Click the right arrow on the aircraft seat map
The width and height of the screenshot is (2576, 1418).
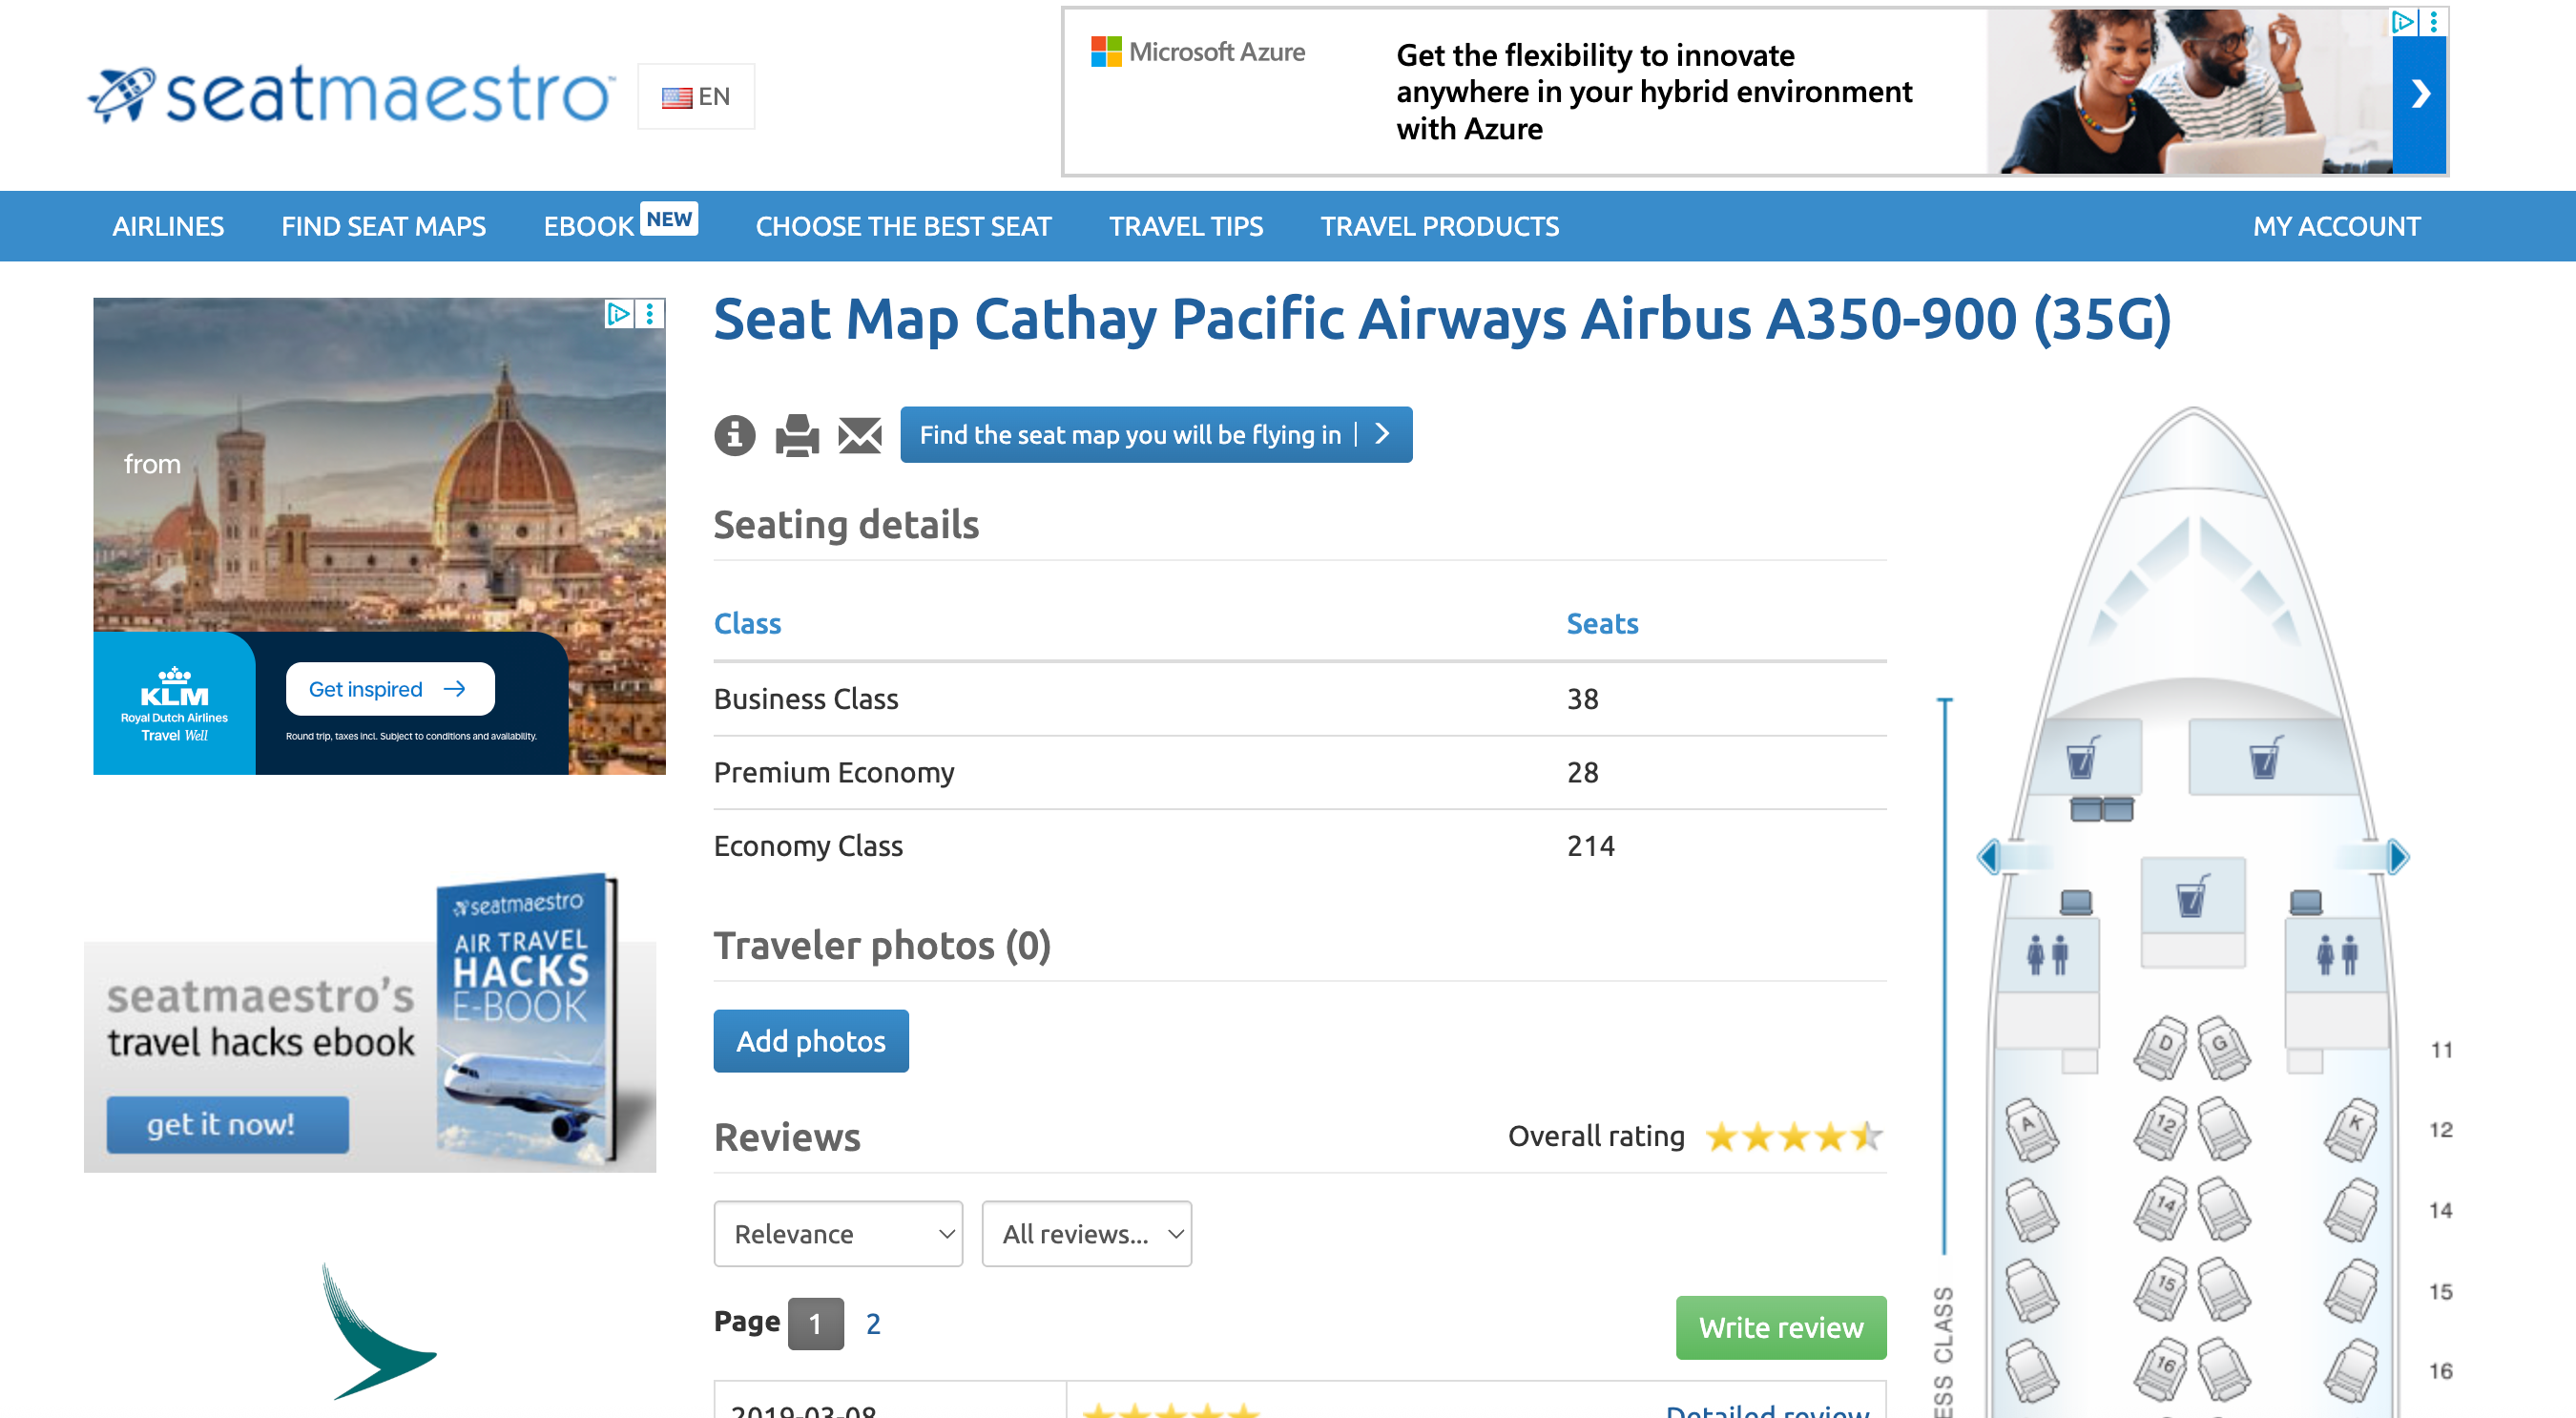pos(2399,856)
